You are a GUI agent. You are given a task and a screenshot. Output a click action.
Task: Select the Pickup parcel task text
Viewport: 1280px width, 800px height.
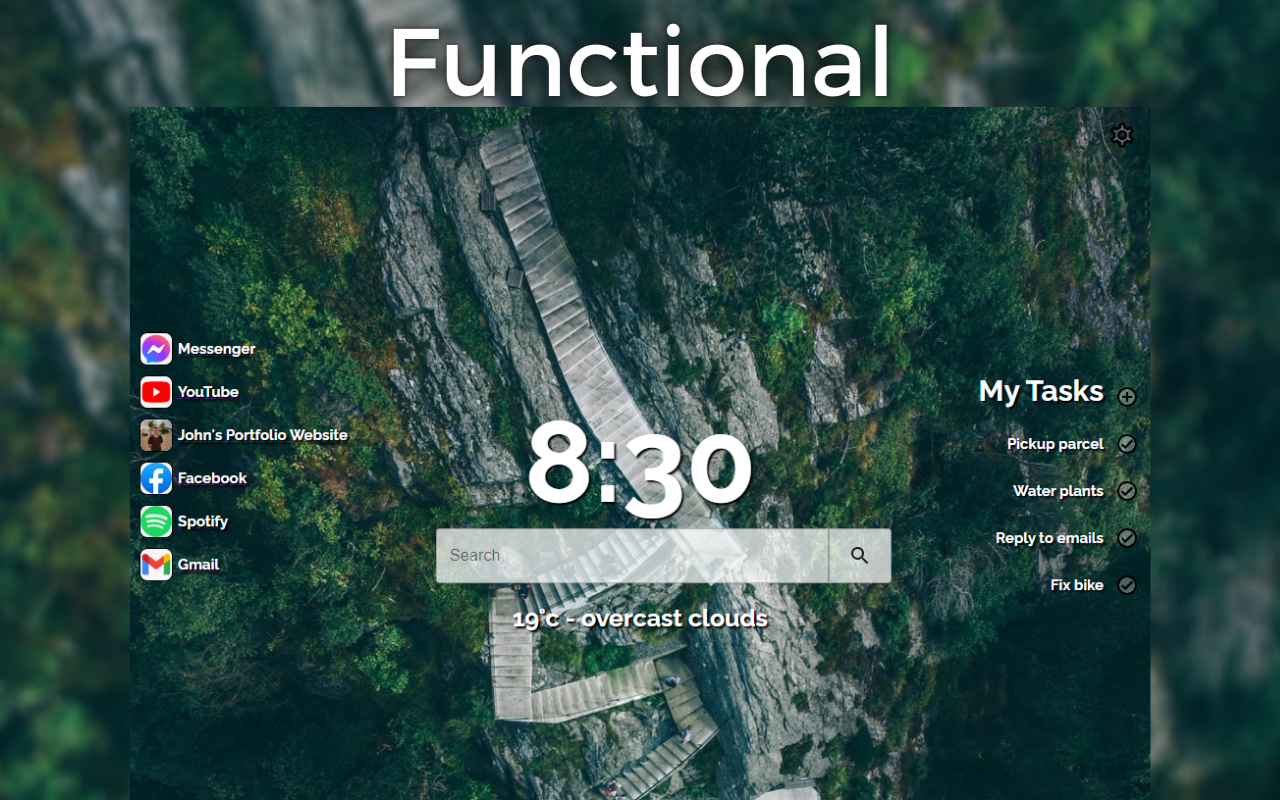click(1055, 444)
